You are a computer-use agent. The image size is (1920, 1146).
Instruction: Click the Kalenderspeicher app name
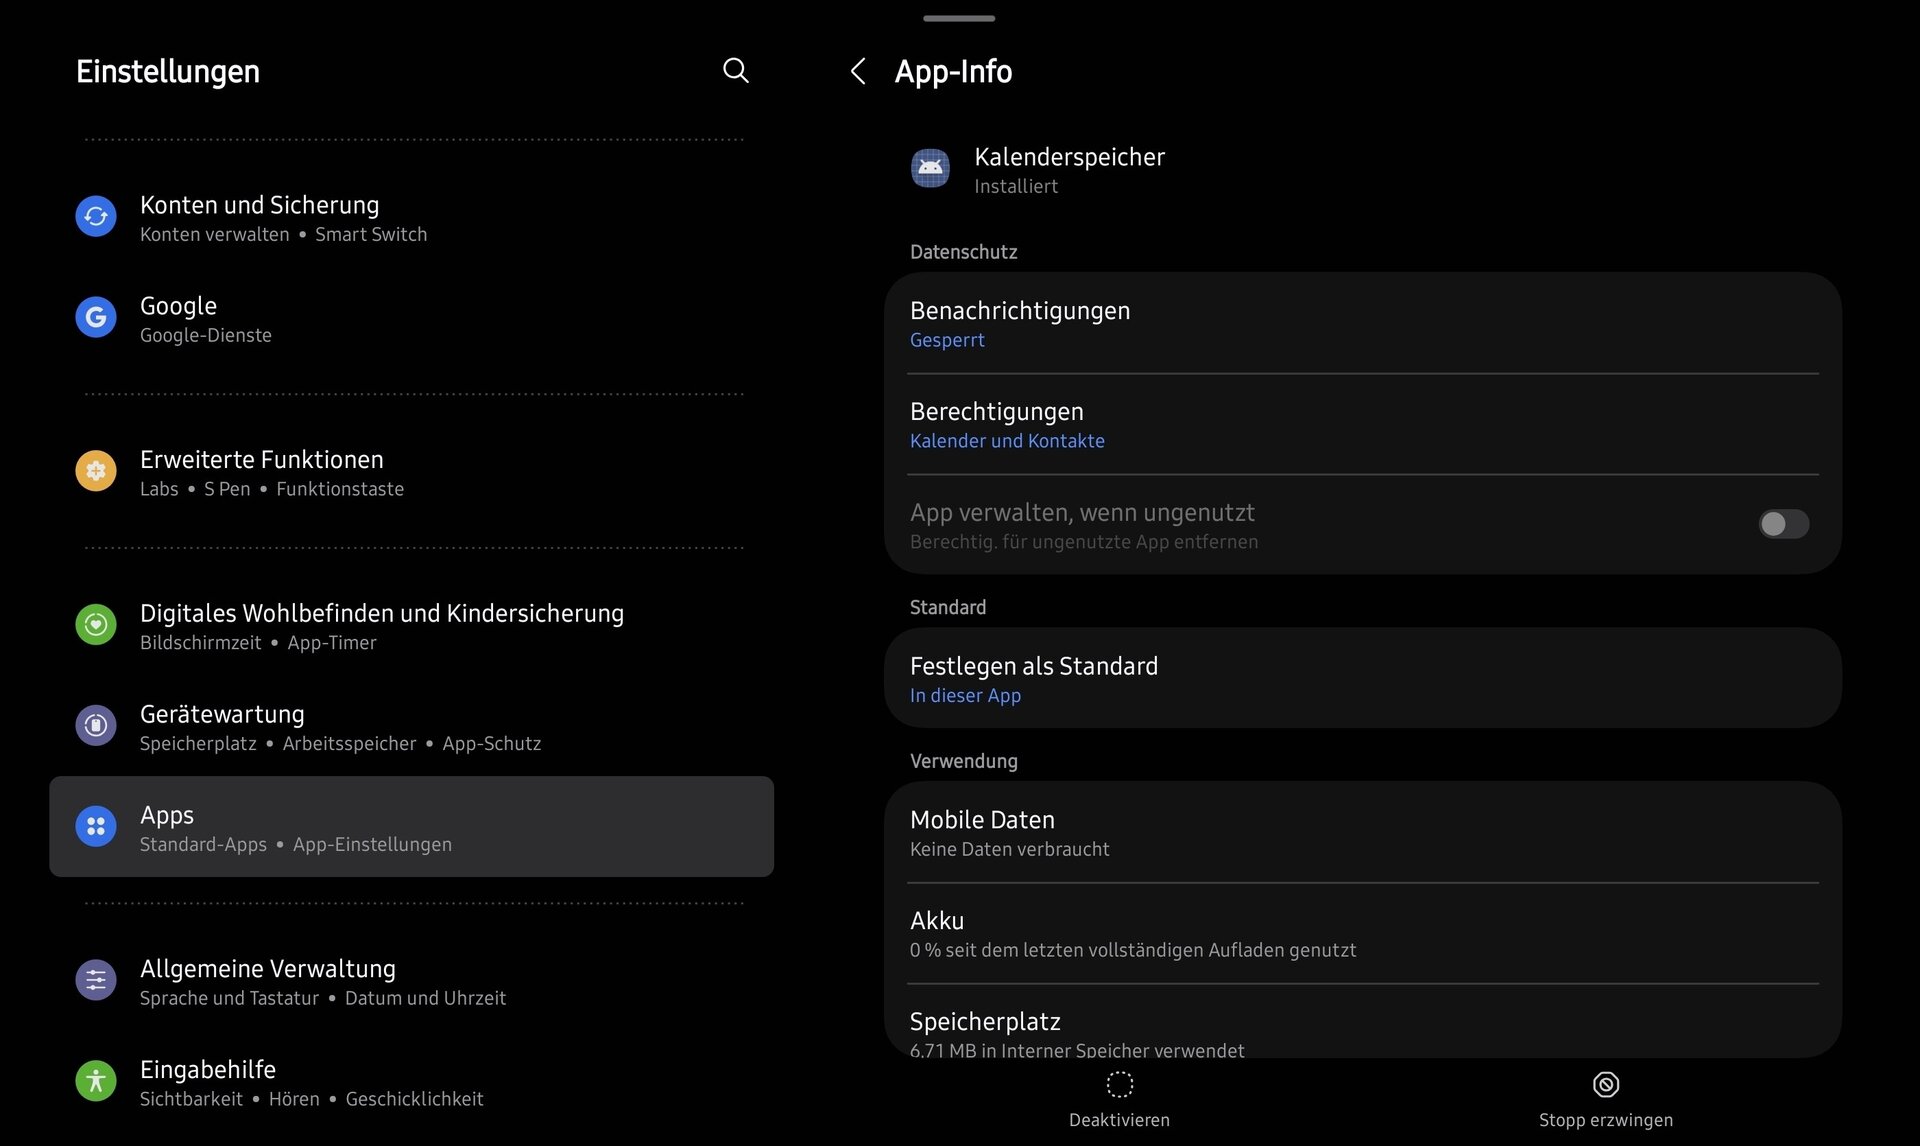(x=1069, y=157)
